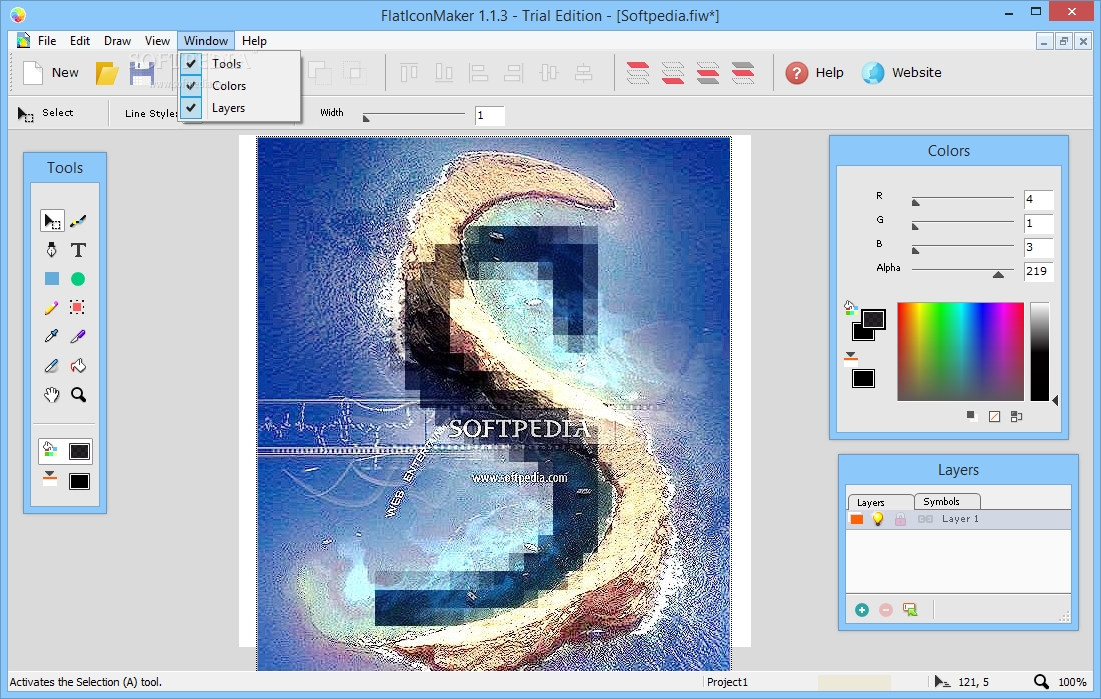Open the Website link button
1101x699 pixels.
902,72
